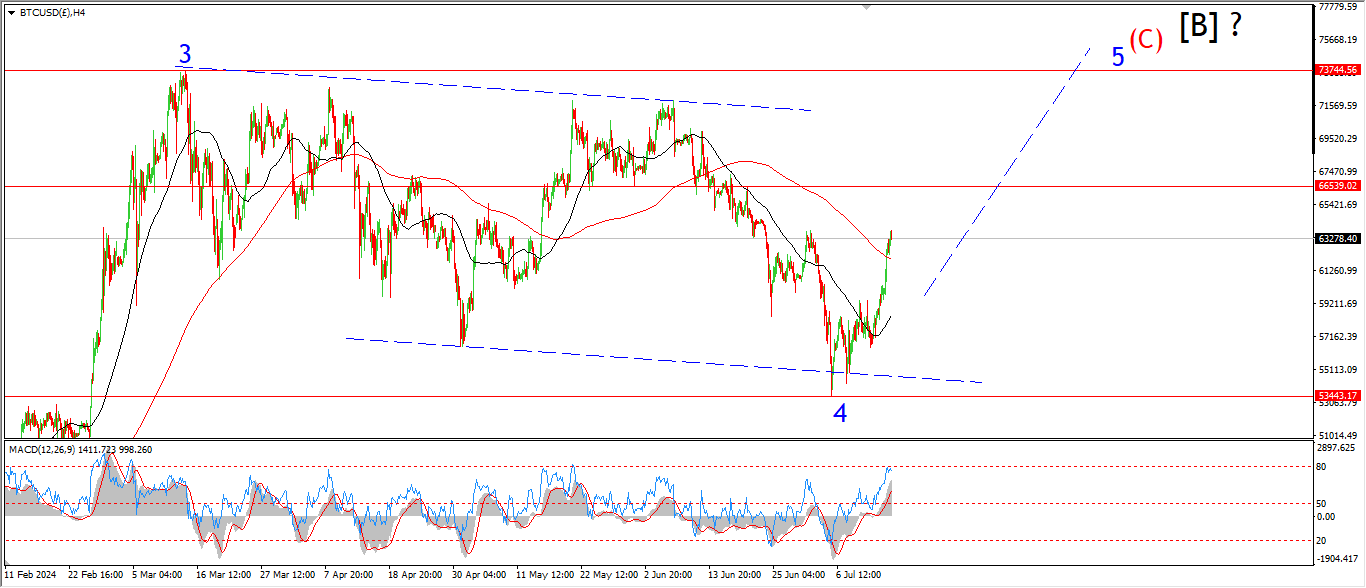Click the 11 Feb 2024 date label
This screenshot has height=588, width=1366.
pyautogui.click(x=32, y=575)
